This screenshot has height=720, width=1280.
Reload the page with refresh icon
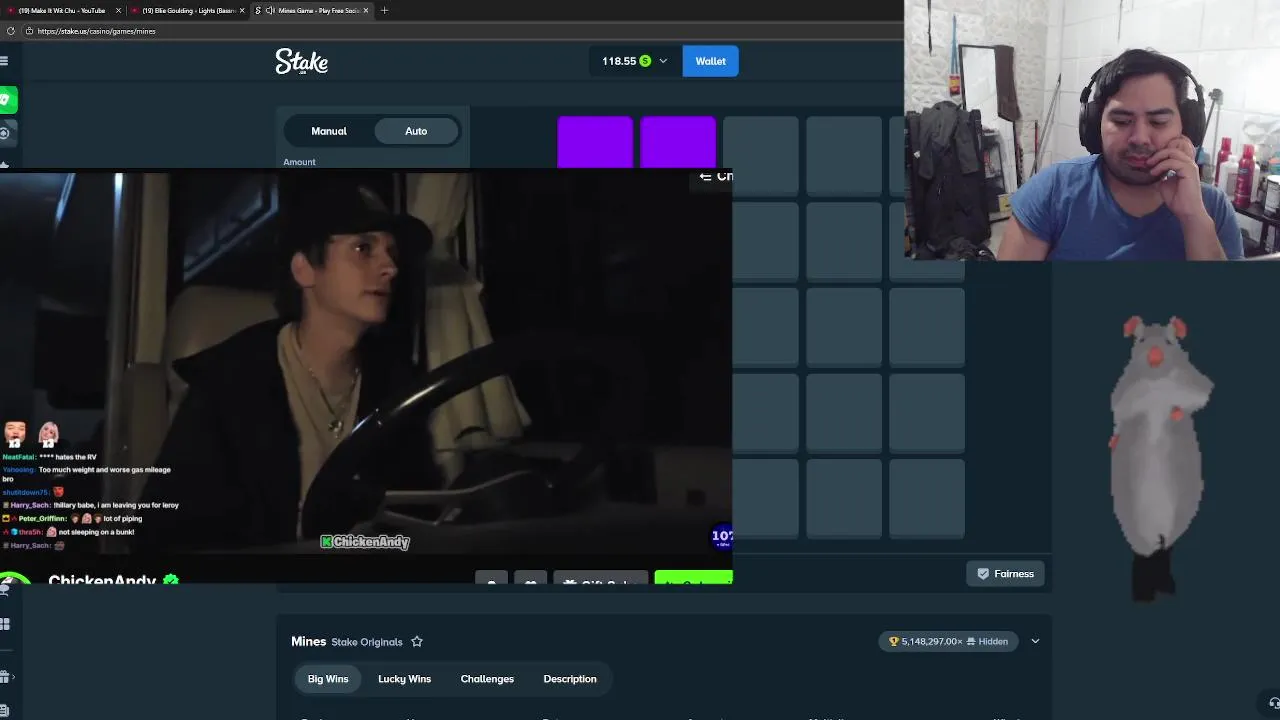pyautogui.click(x=11, y=31)
